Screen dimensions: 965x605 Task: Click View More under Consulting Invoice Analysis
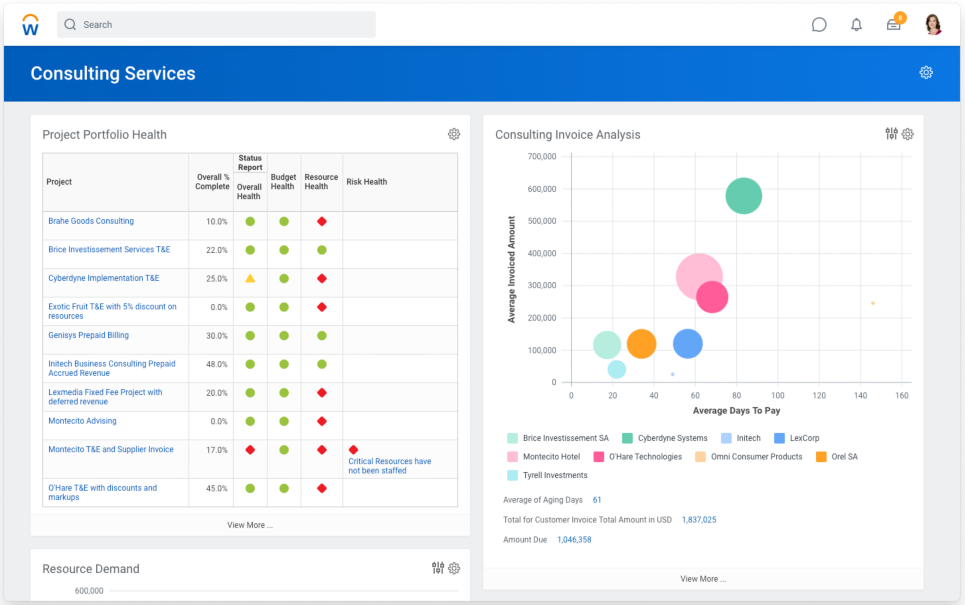click(703, 579)
